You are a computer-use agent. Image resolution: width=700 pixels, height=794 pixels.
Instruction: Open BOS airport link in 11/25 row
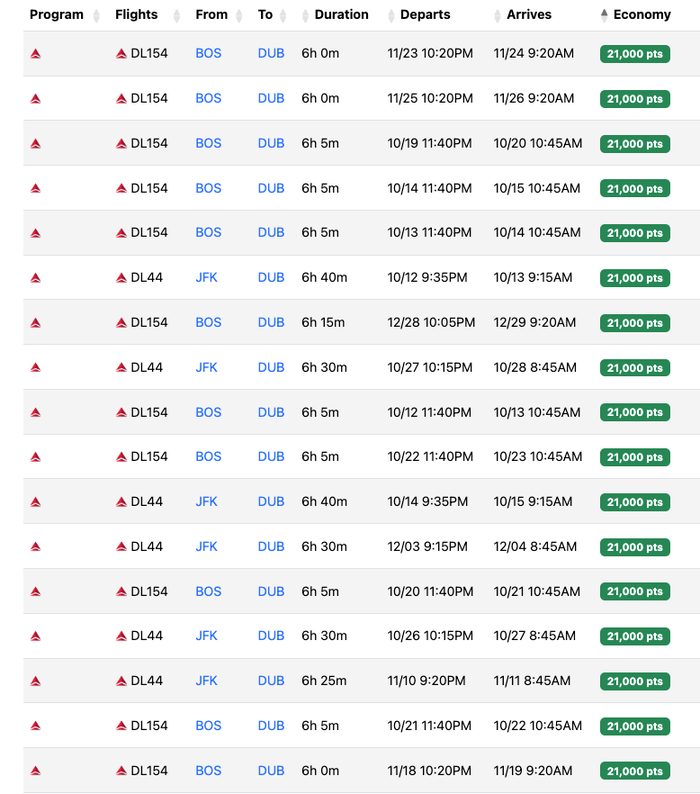tap(208, 98)
